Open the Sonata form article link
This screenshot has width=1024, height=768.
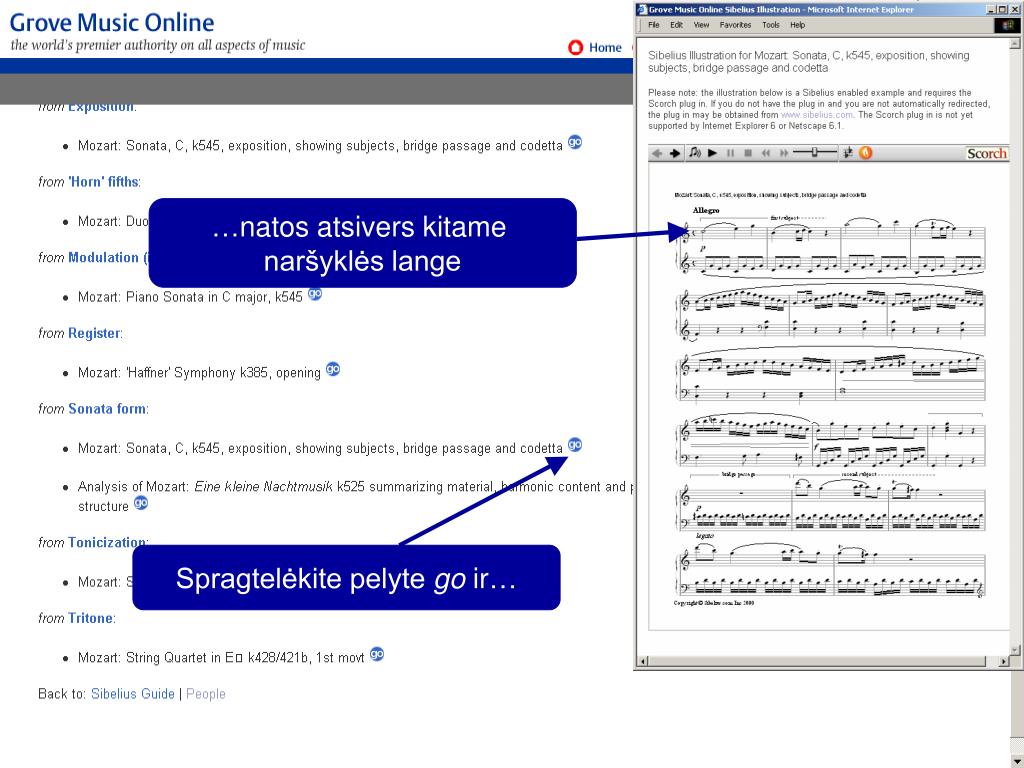point(107,409)
